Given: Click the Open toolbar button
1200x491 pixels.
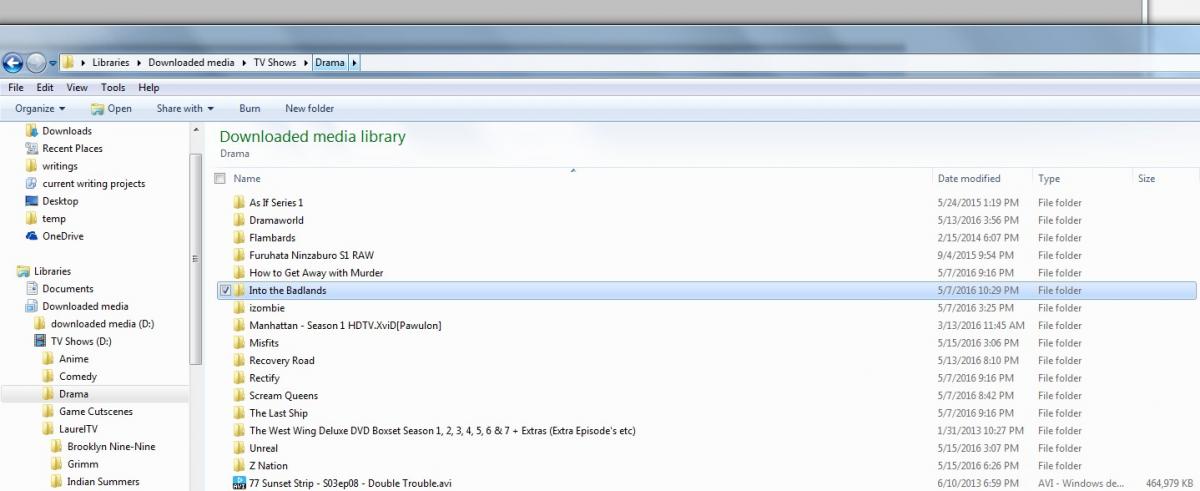Looking at the screenshot, I should click(x=111, y=108).
